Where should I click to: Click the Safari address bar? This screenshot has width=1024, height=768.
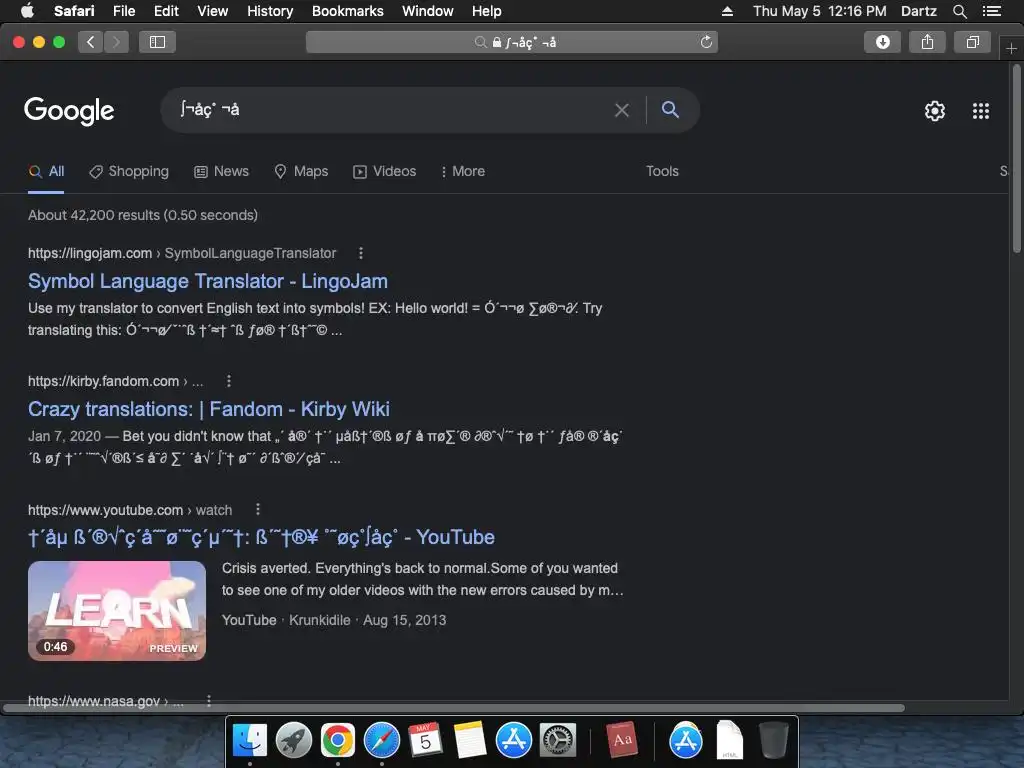coord(512,42)
